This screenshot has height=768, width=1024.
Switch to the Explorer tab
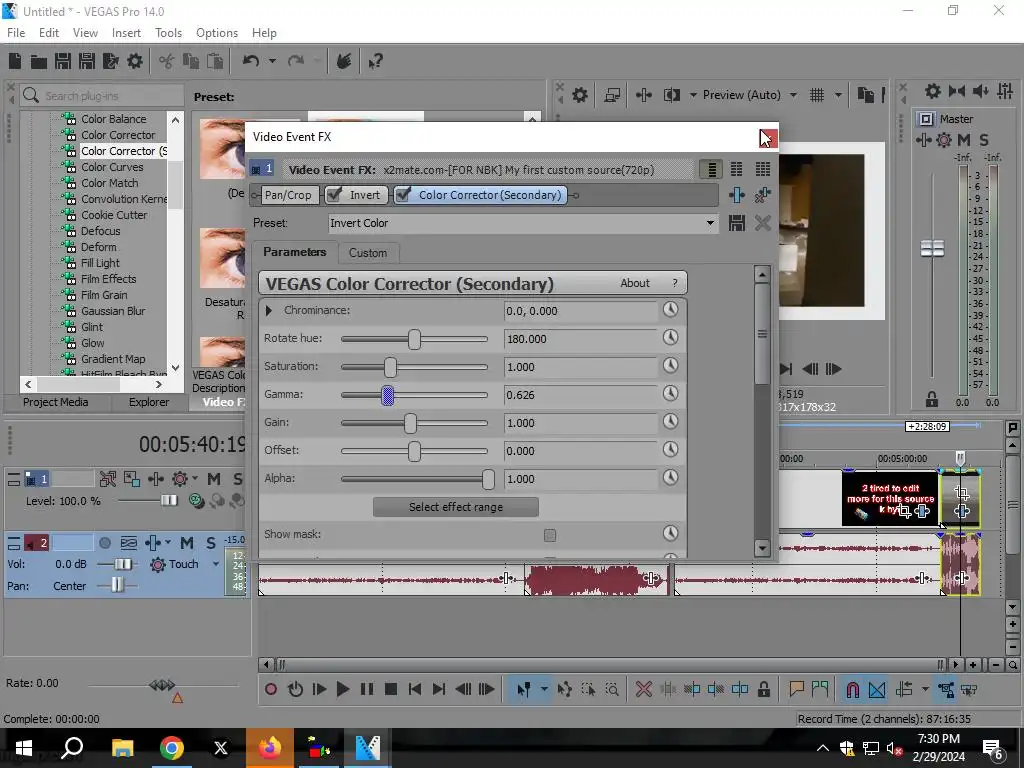point(149,402)
